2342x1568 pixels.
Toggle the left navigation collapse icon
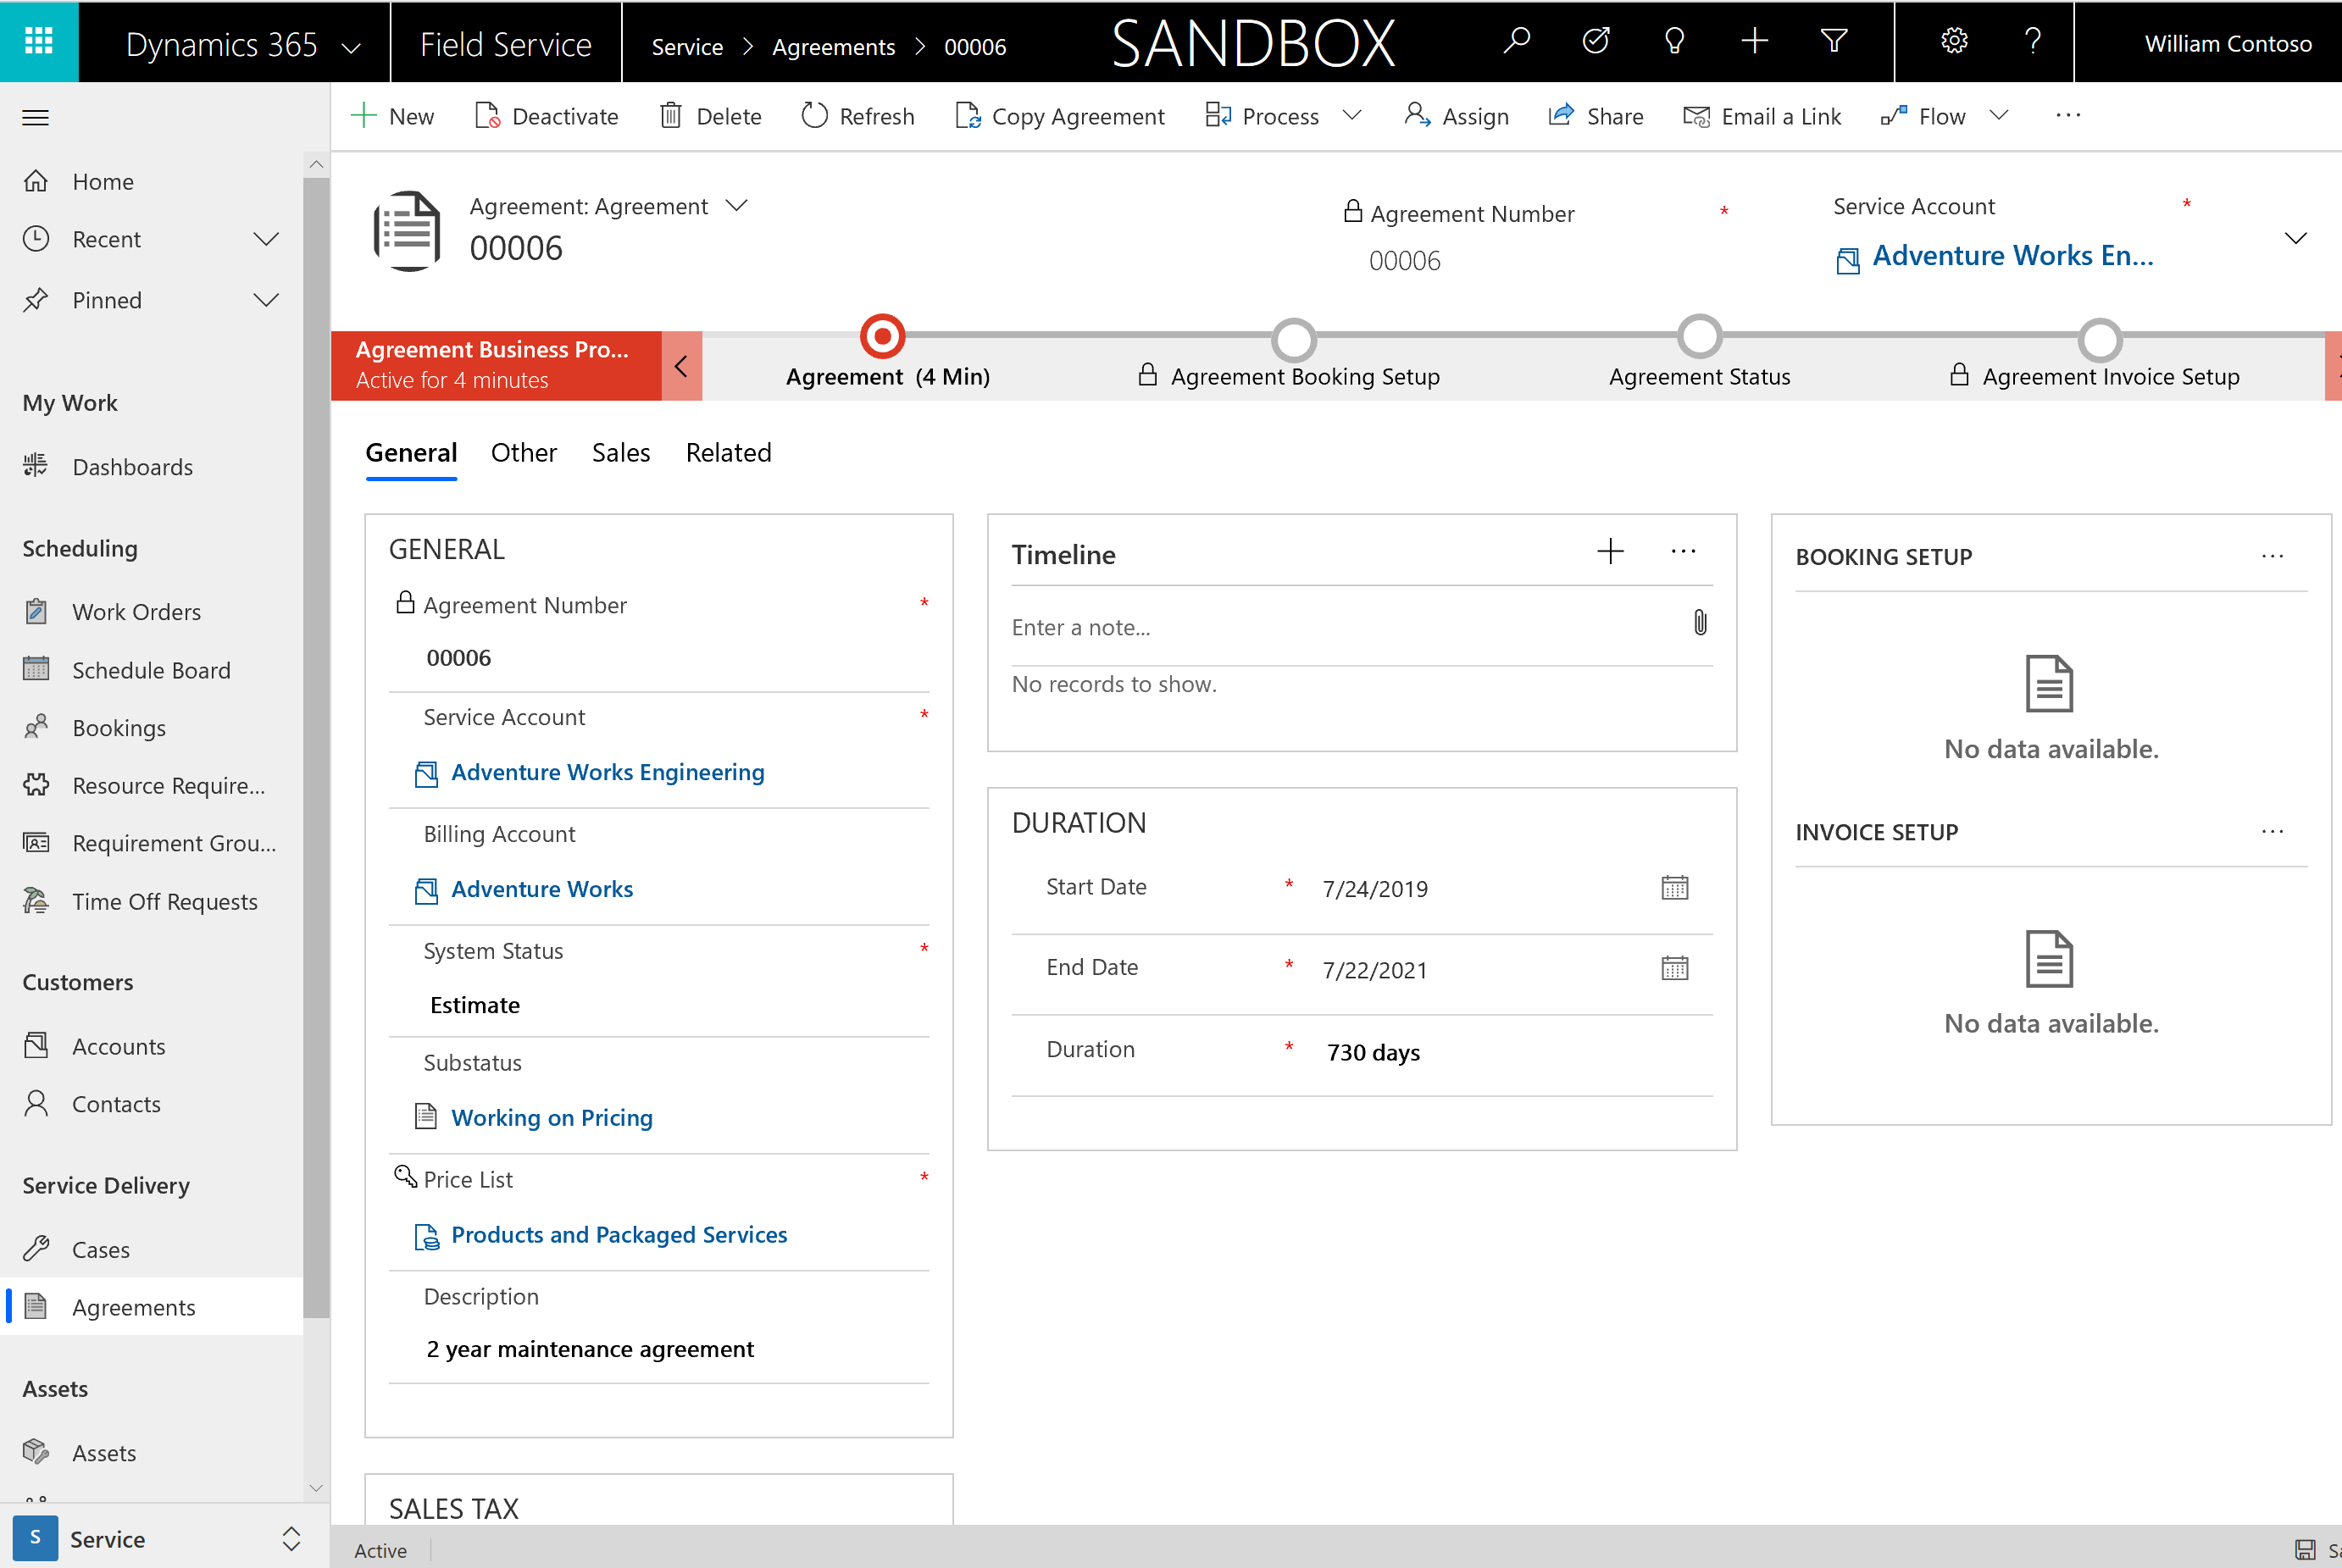pos(35,117)
